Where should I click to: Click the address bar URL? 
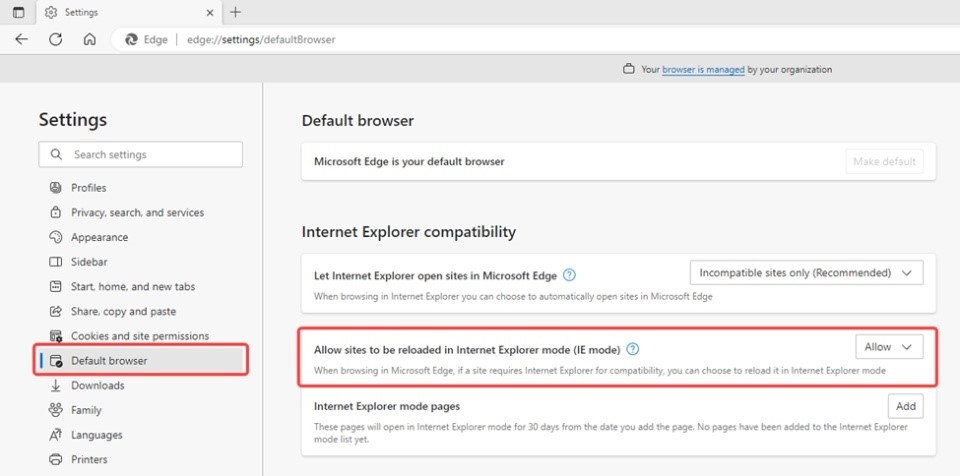(260, 39)
